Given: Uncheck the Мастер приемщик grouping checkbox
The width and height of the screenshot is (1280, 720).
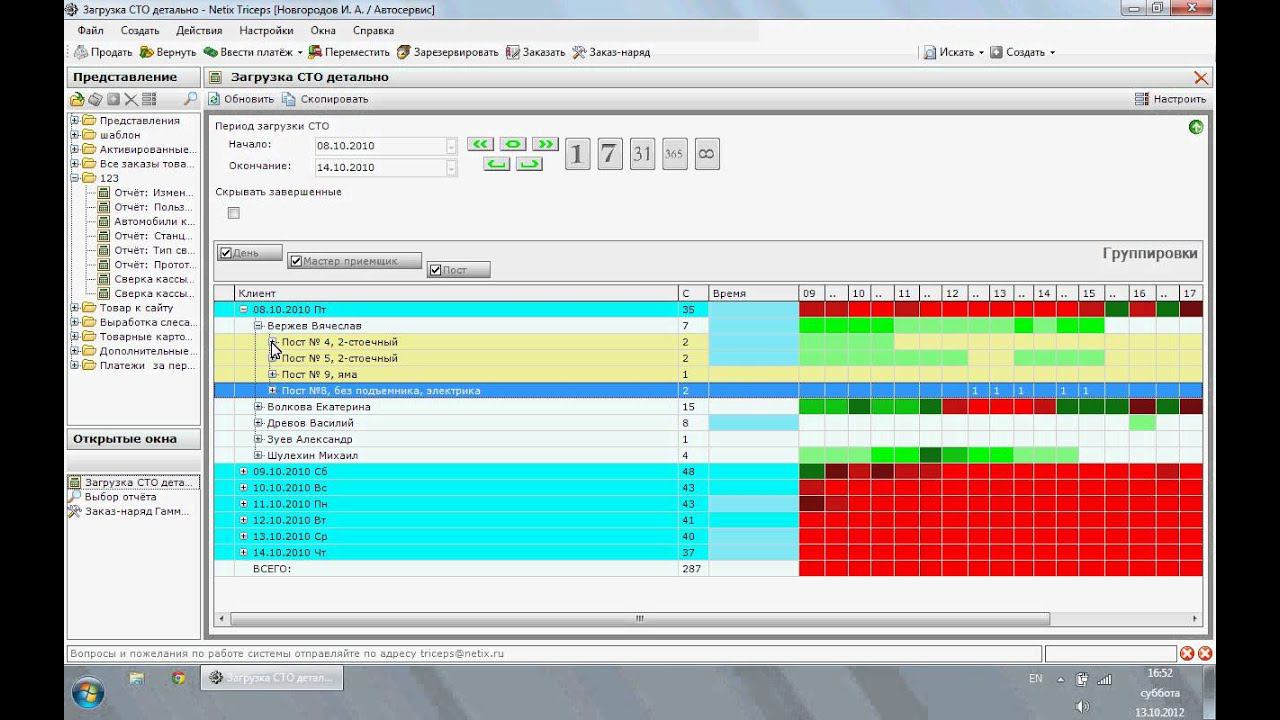Looking at the screenshot, I should coord(296,261).
